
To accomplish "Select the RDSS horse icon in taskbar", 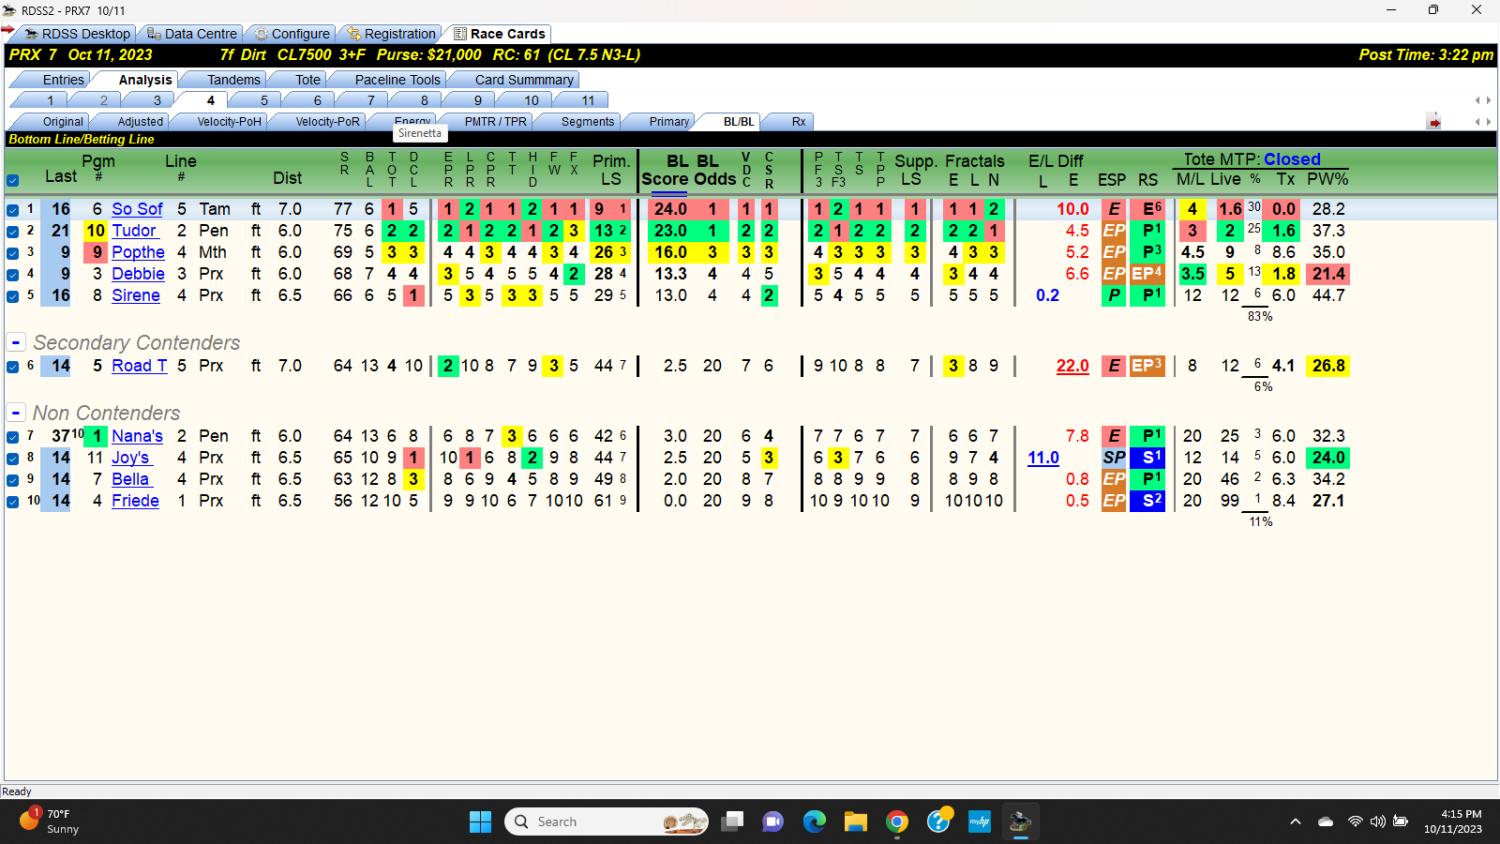I will tap(1020, 822).
